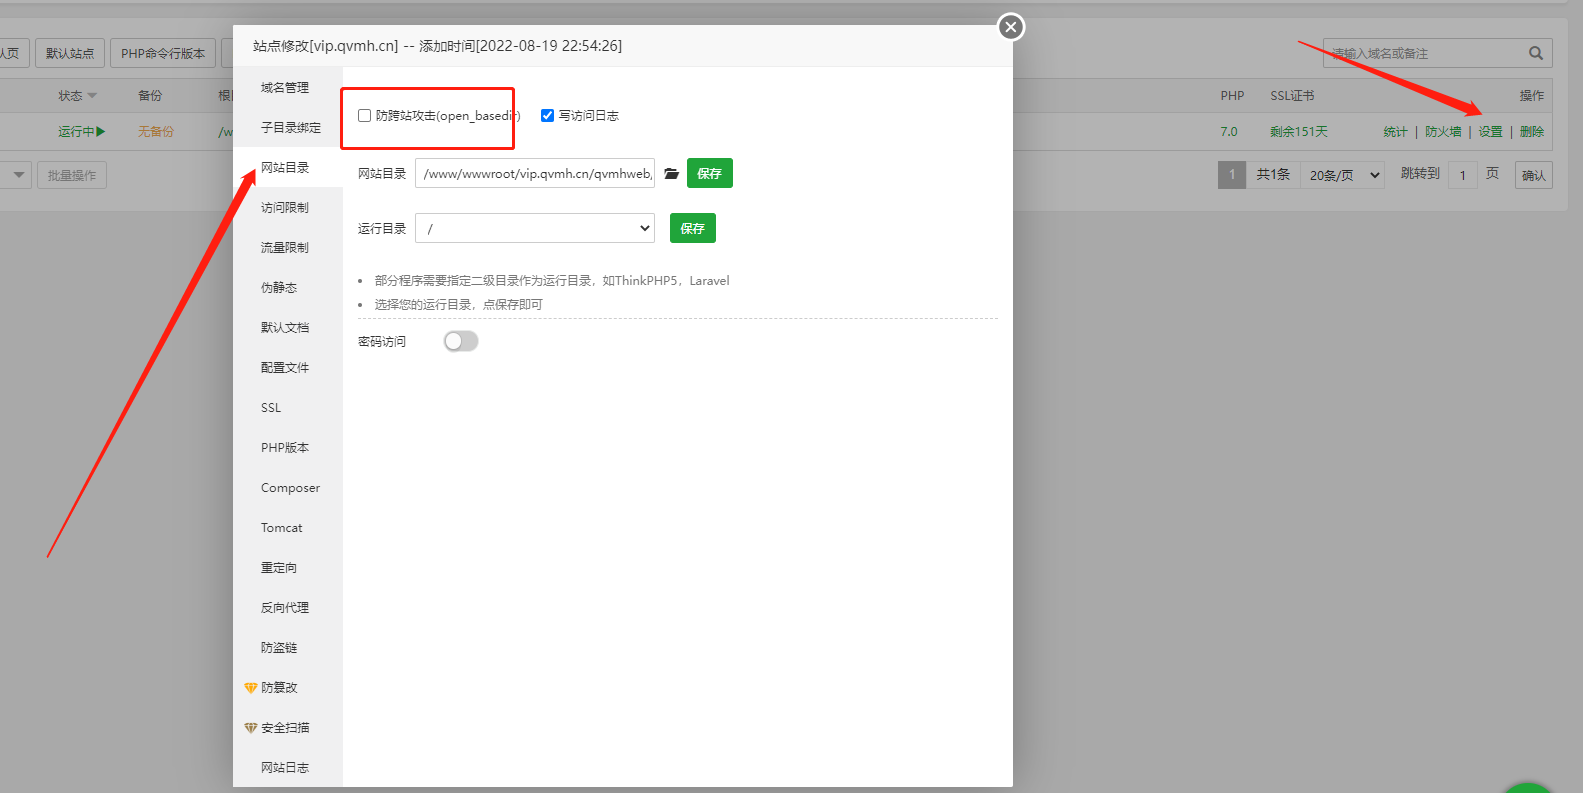Open 统计 link for the site
The width and height of the screenshot is (1583, 793).
pyautogui.click(x=1395, y=132)
